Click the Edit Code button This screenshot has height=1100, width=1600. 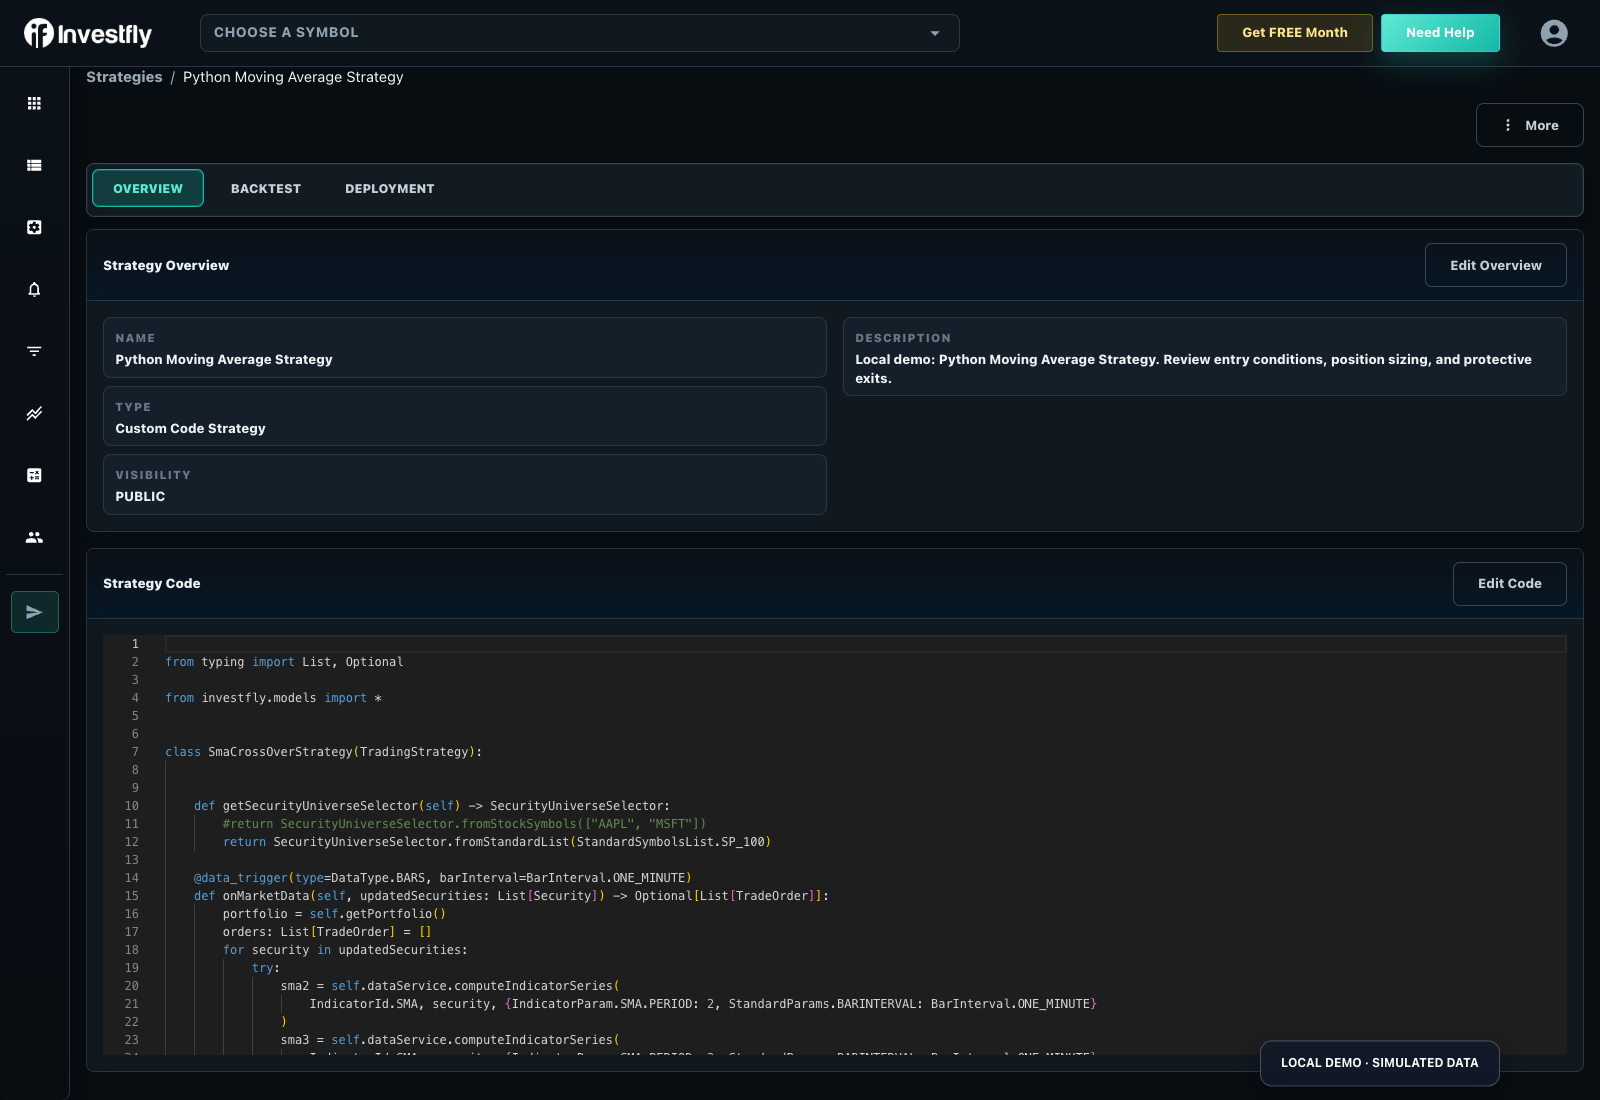click(1510, 583)
